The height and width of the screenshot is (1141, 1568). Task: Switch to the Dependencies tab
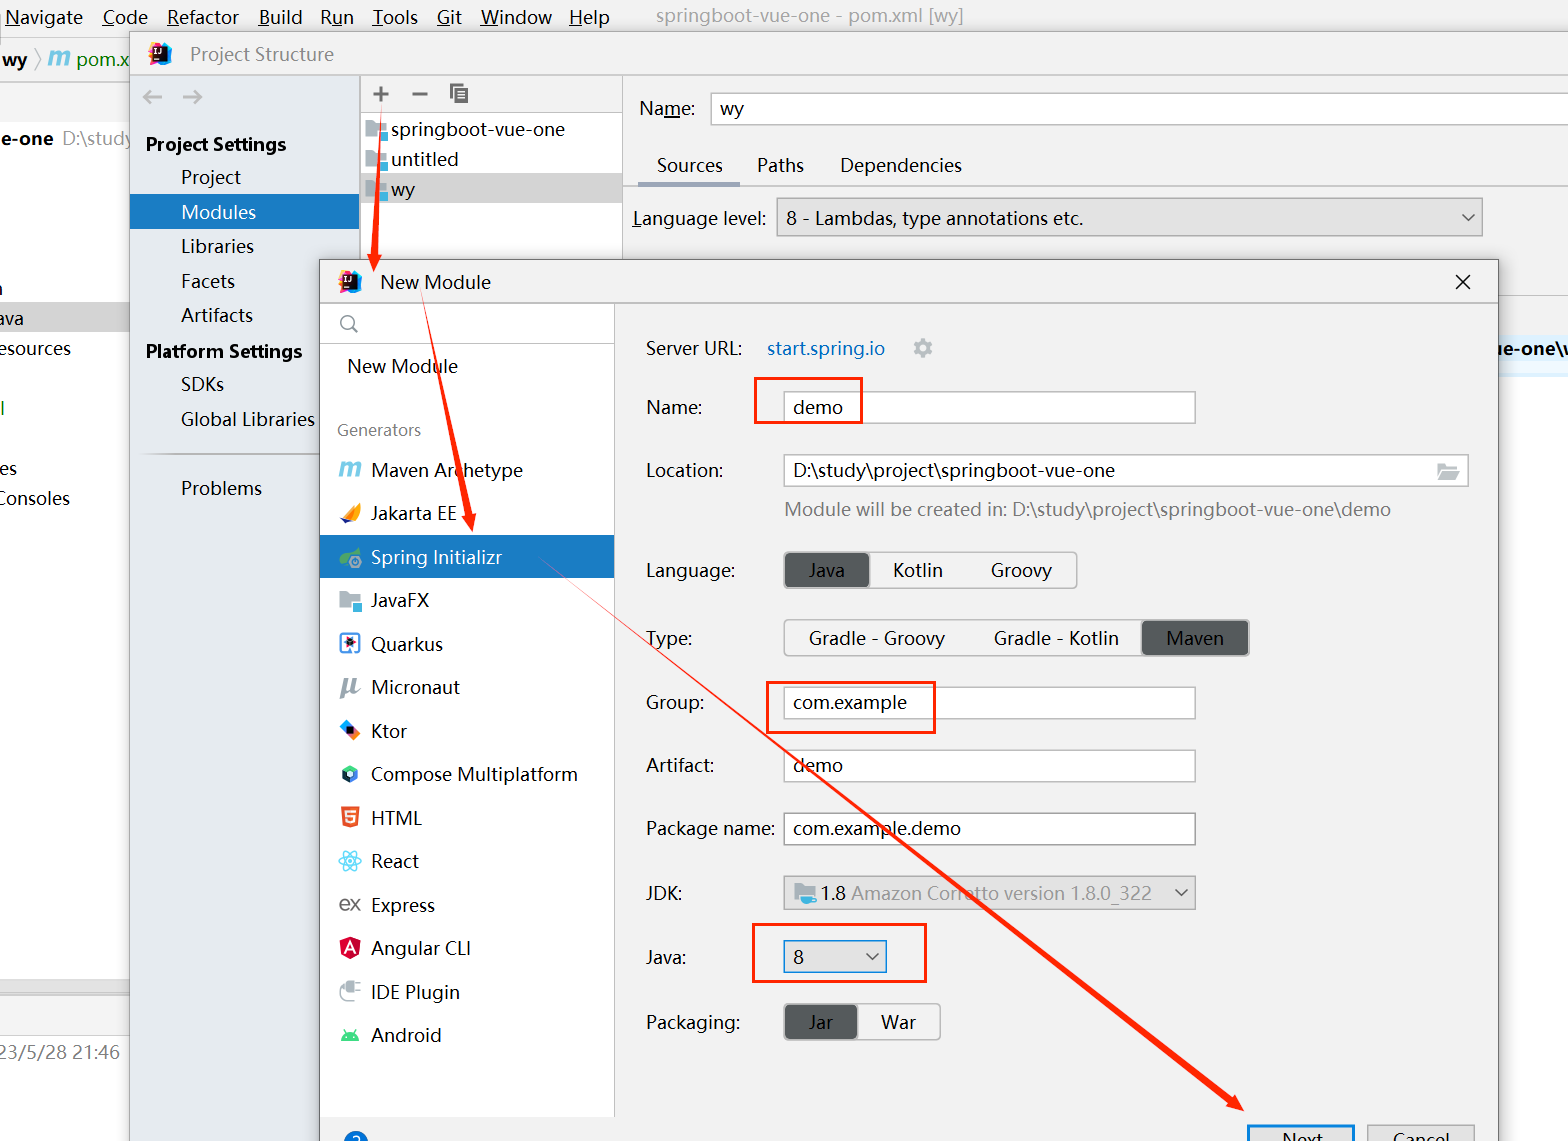[901, 165]
